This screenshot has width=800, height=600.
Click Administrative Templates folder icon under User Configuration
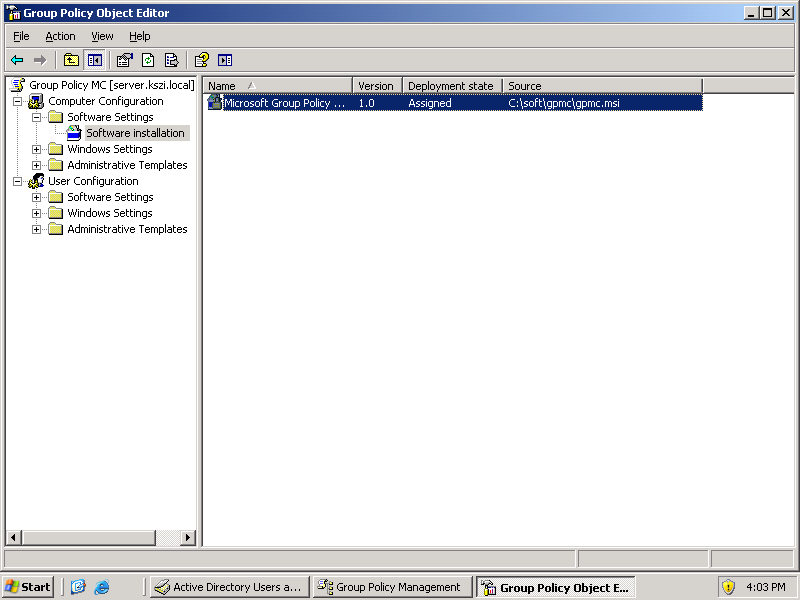[x=55, y=229]
